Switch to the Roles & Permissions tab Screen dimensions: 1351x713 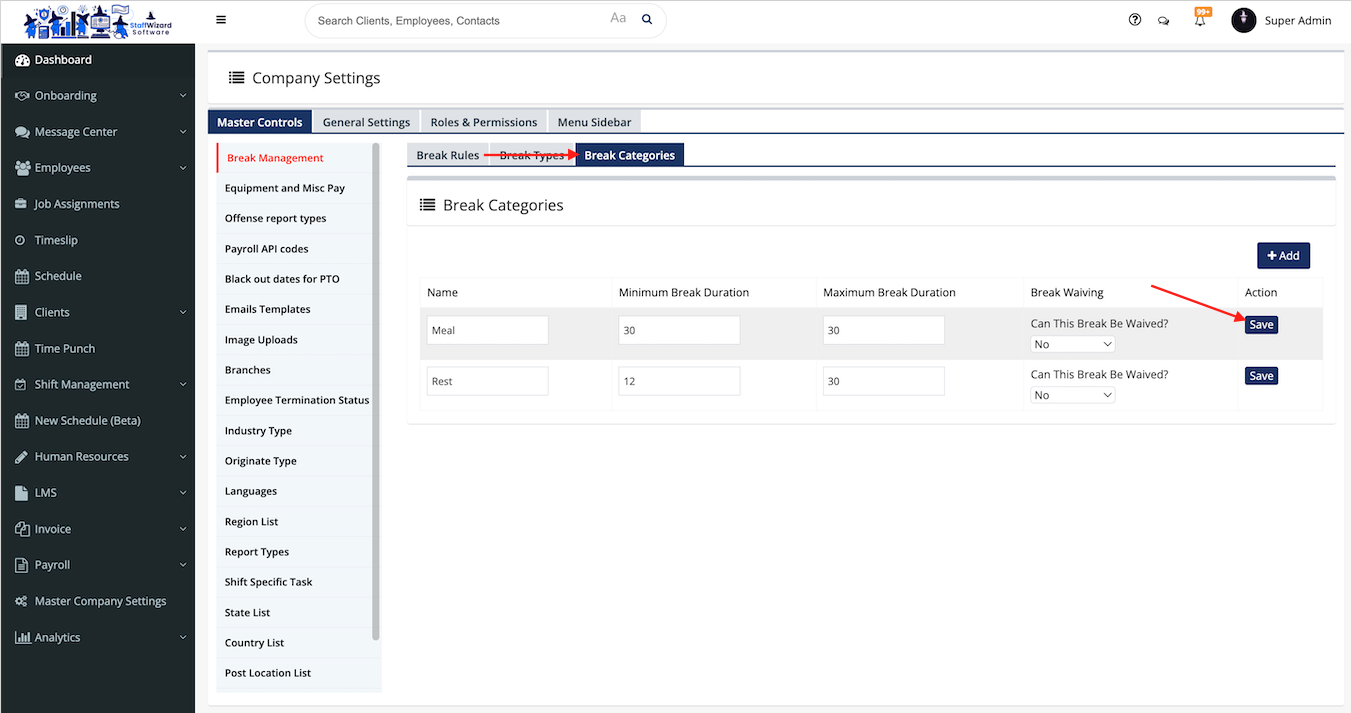point(484,122)
